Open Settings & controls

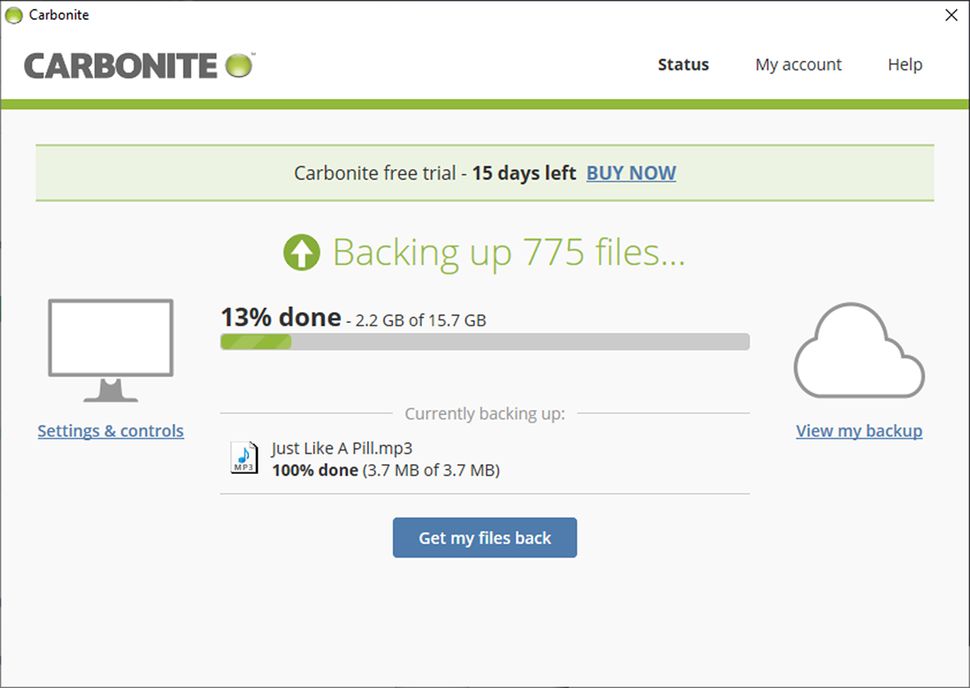point(110,430)
